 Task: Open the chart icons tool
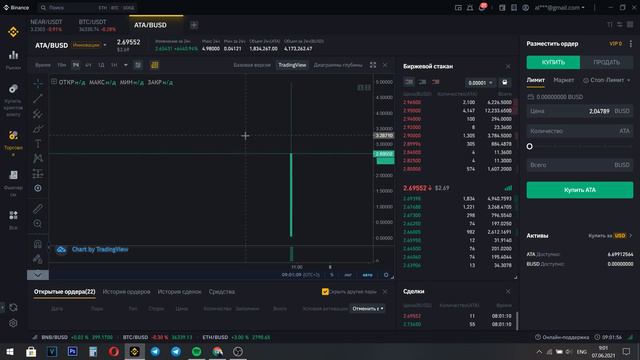click(38, 188)
